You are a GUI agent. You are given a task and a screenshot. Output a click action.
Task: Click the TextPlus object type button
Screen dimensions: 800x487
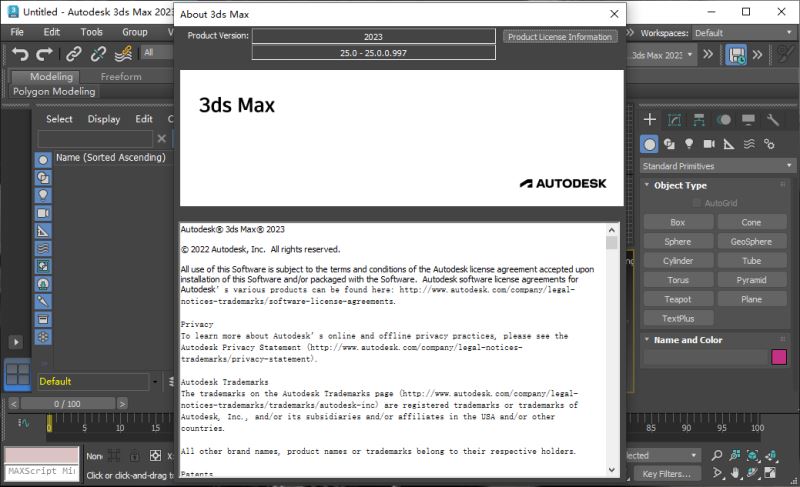[x=678, y=319]
